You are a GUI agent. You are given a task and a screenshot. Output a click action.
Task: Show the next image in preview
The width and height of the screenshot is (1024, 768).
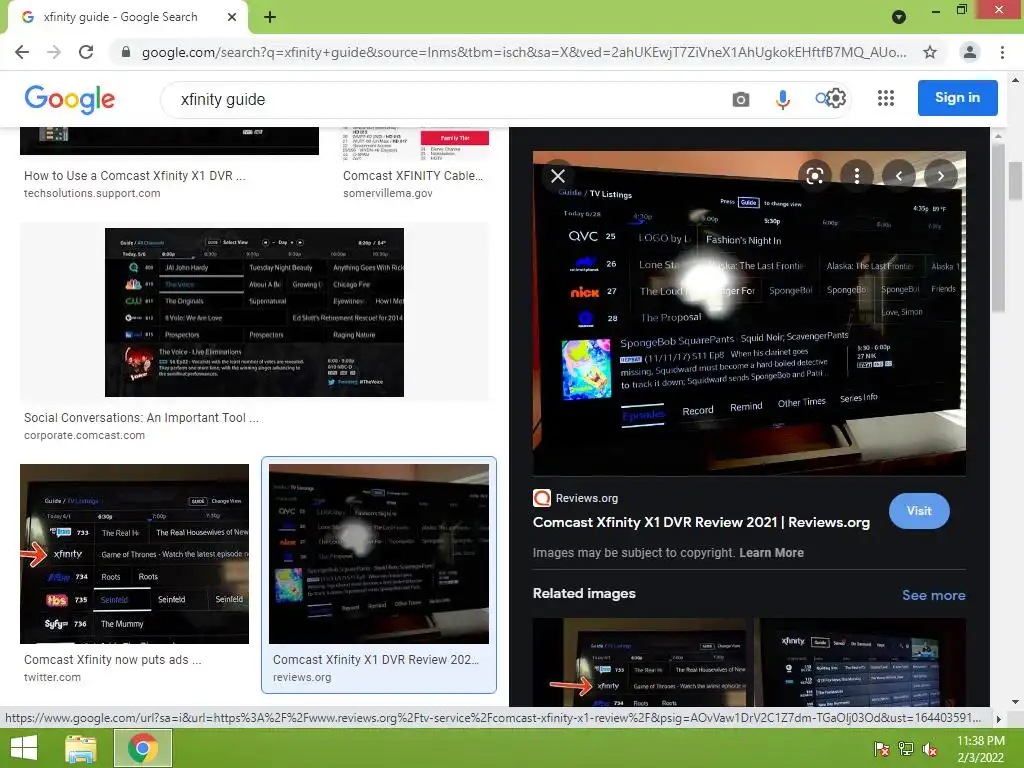click(x=941, y=176)
